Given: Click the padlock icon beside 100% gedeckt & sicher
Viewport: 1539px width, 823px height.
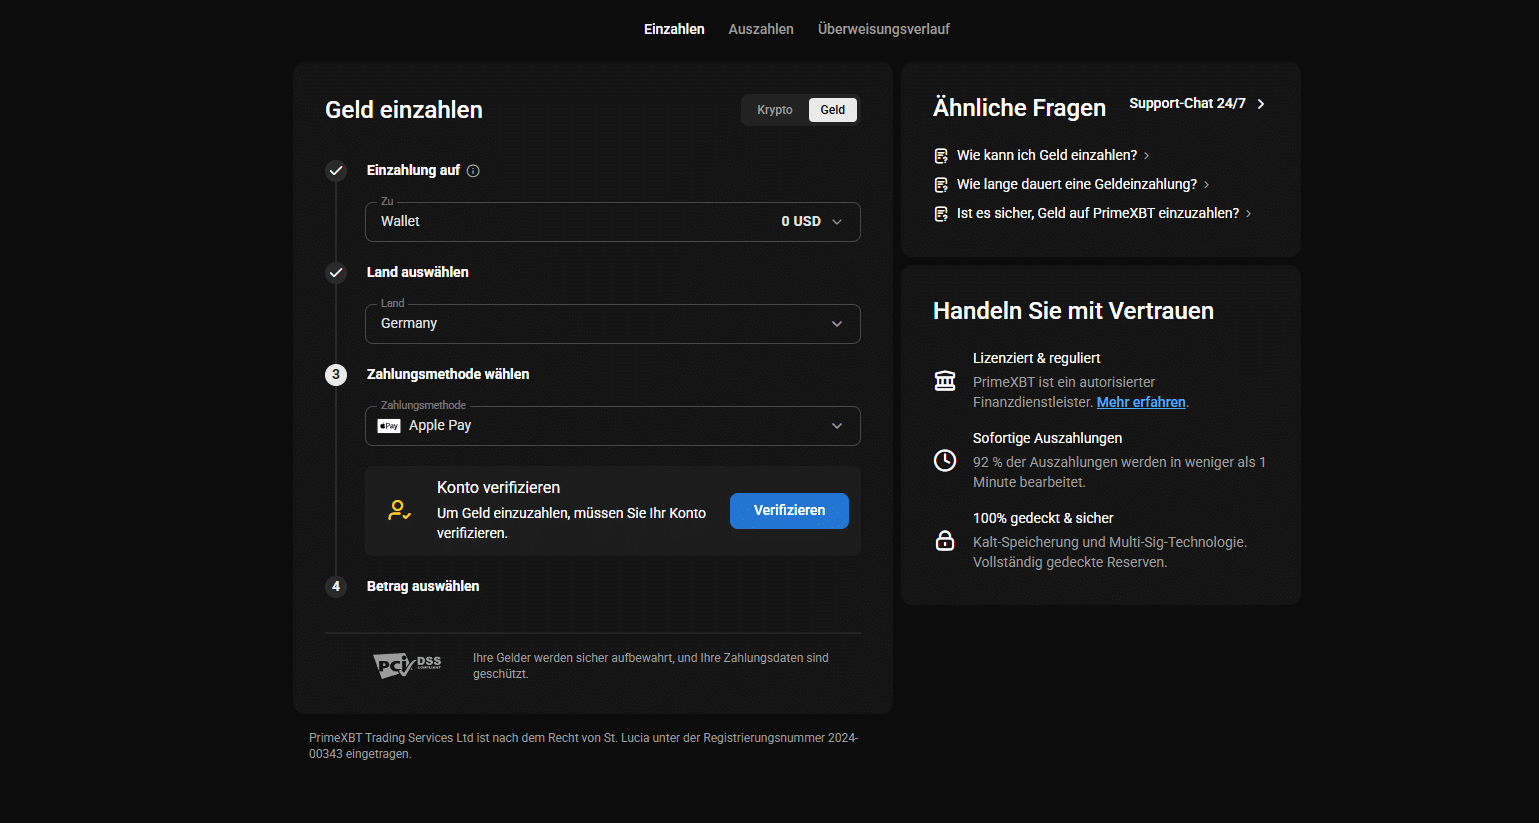Looking at the screenshot, I should [945, 540].
